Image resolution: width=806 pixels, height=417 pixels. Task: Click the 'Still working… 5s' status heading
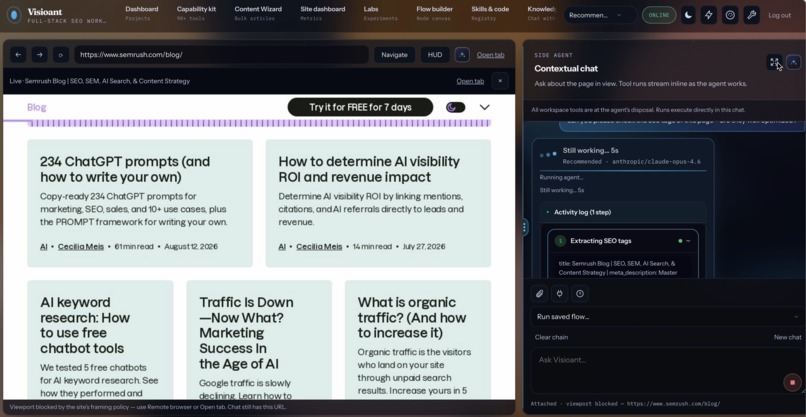pos(590,151)
